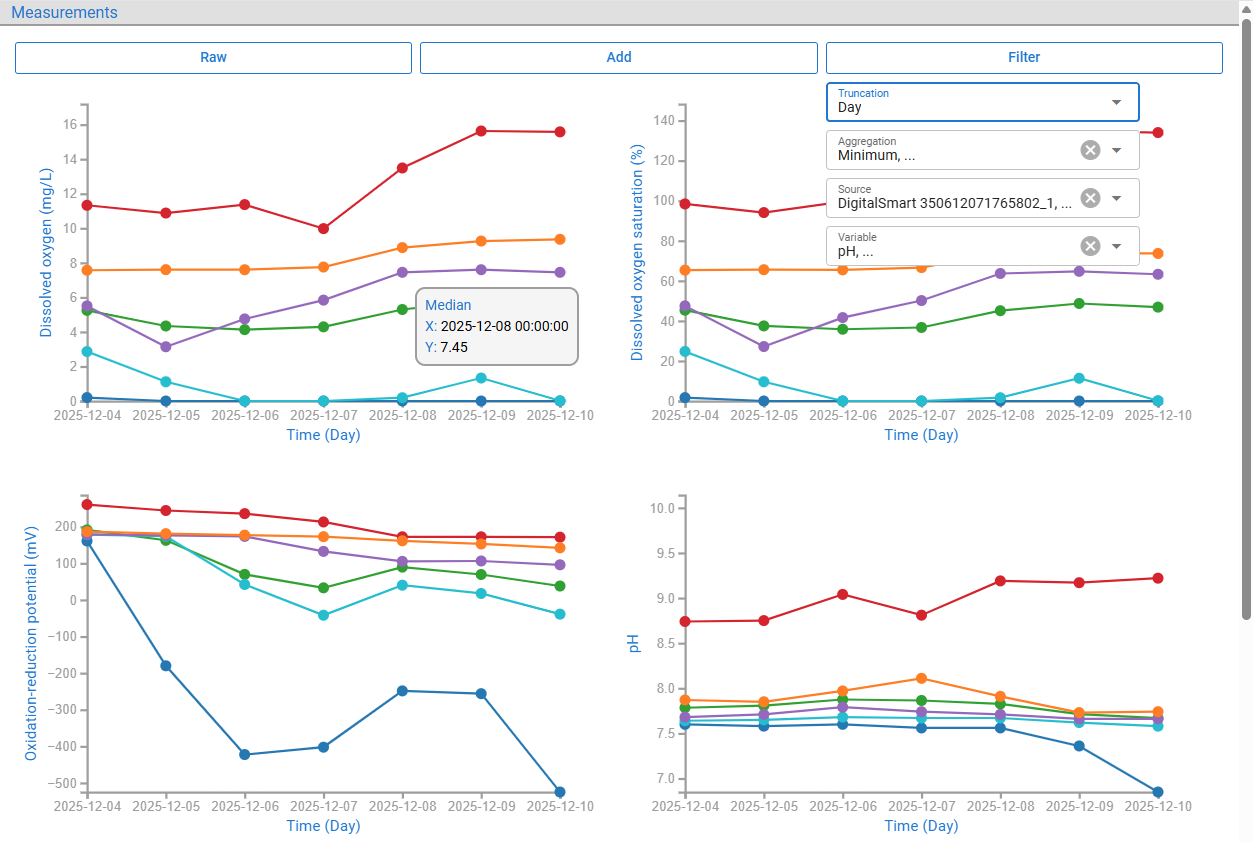Click red dissolved oxygen point on 2025-12-09

481,131
